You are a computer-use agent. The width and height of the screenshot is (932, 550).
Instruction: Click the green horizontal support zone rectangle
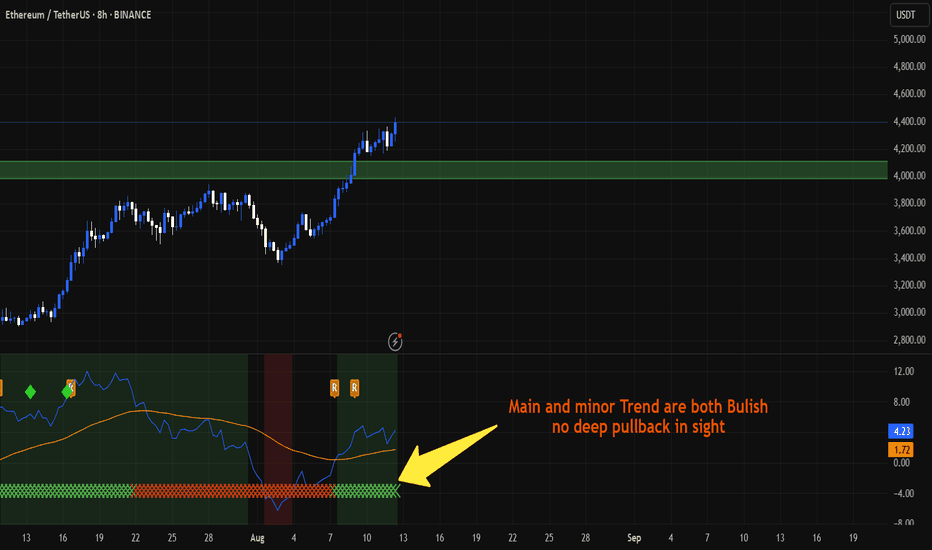(x=443, y=170)
